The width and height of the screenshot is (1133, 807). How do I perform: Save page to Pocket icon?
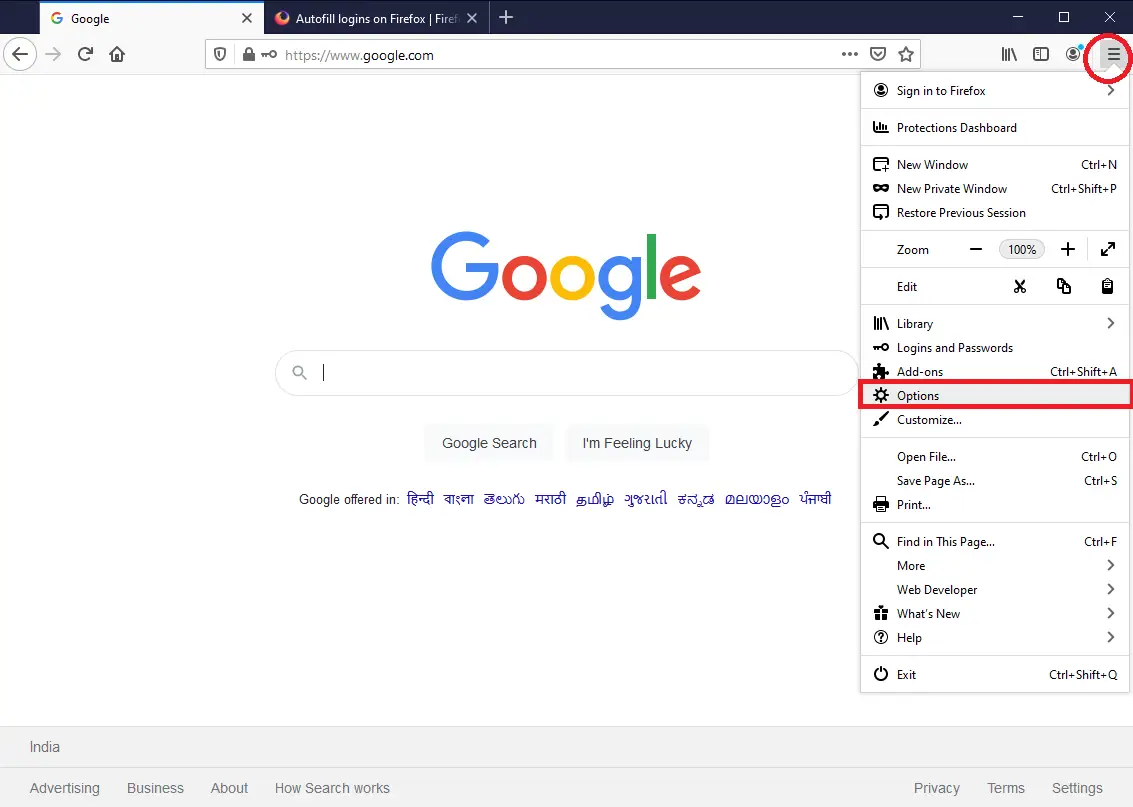(878, 54)
